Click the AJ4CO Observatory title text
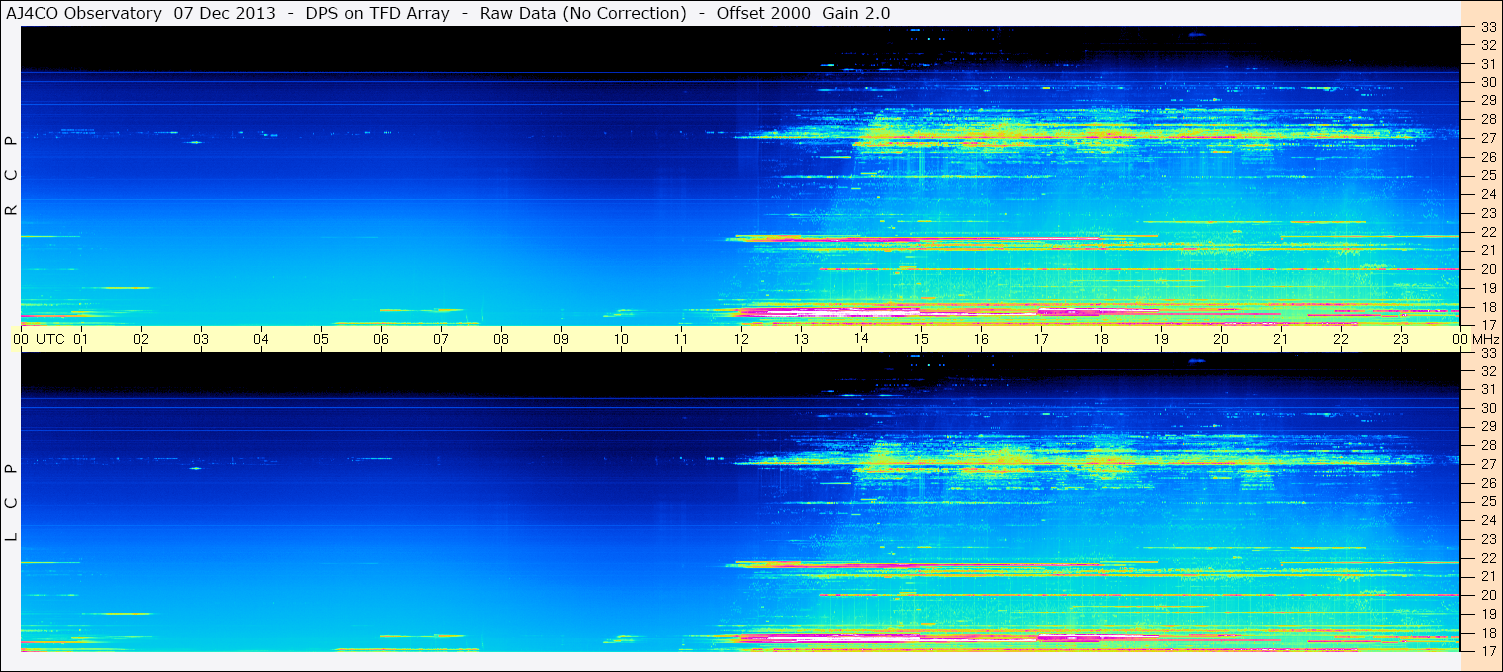 tap(83, 13)
